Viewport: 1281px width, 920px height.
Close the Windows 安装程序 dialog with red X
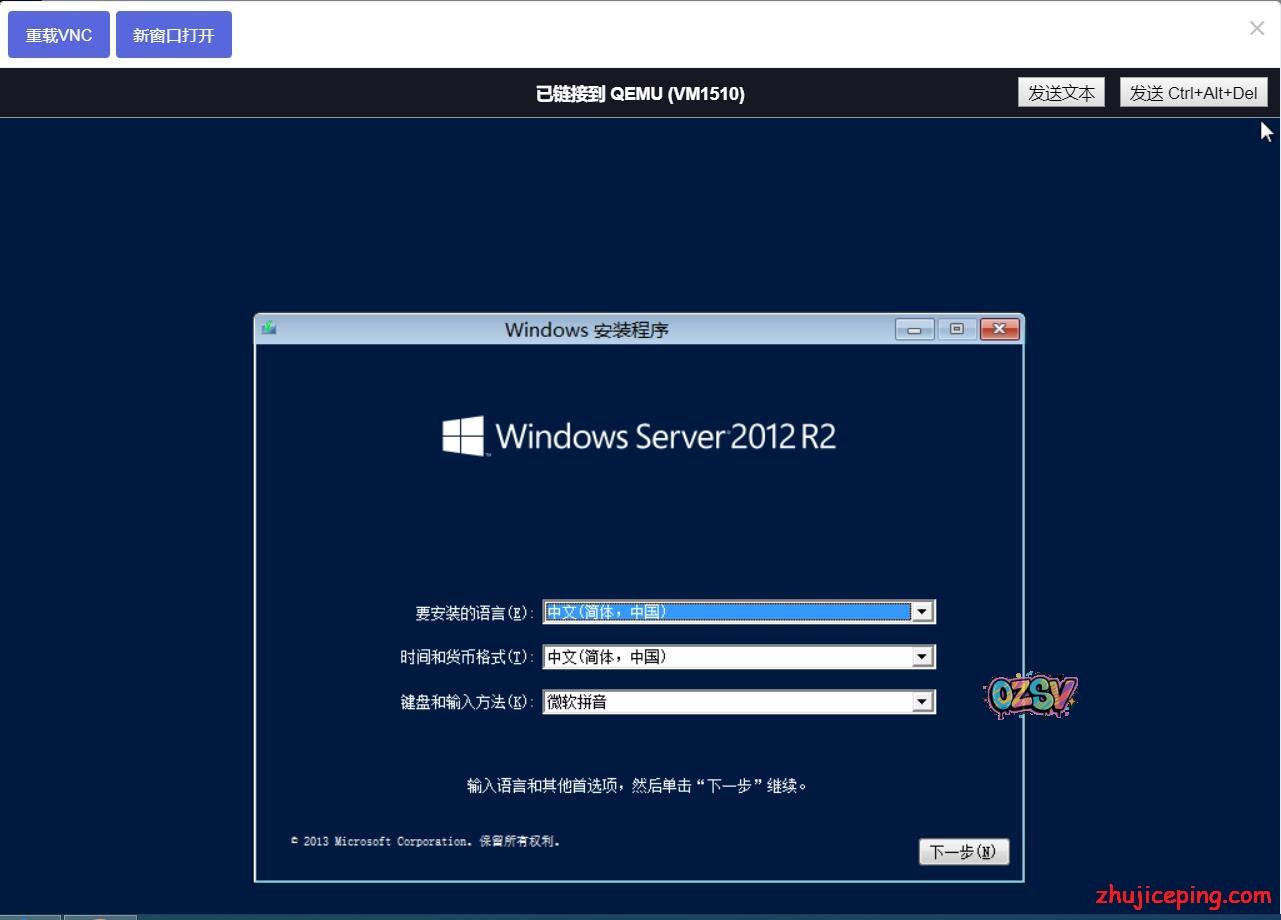(999, 329)
